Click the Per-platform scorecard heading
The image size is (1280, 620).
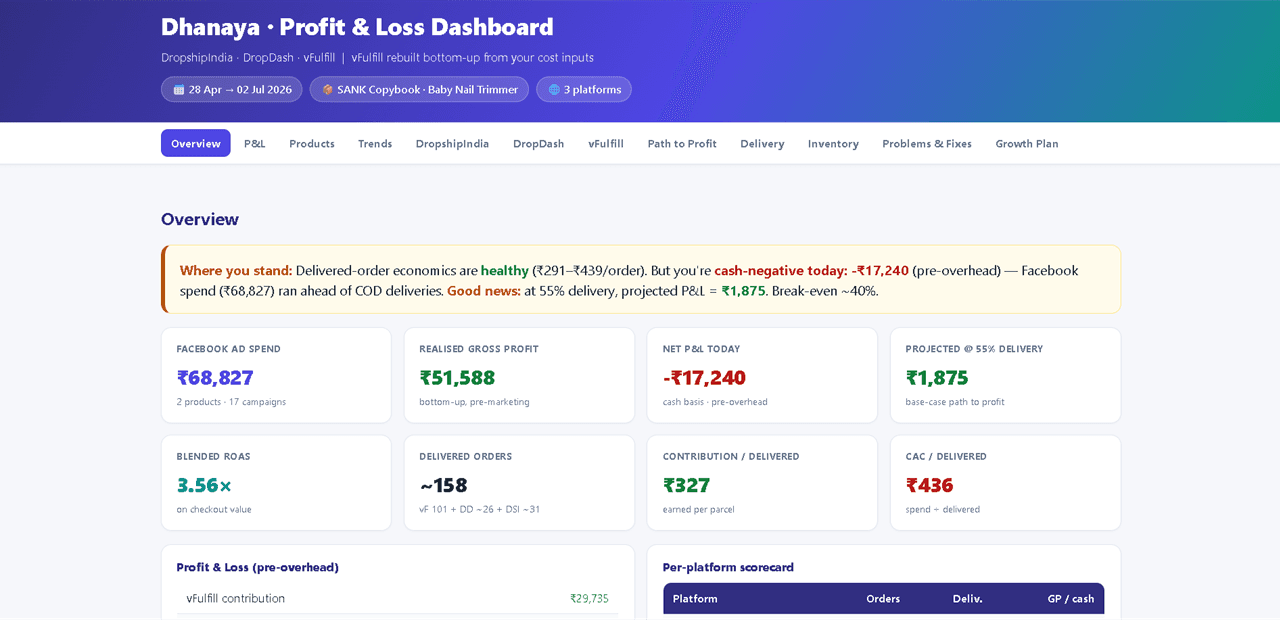point(728,567)
